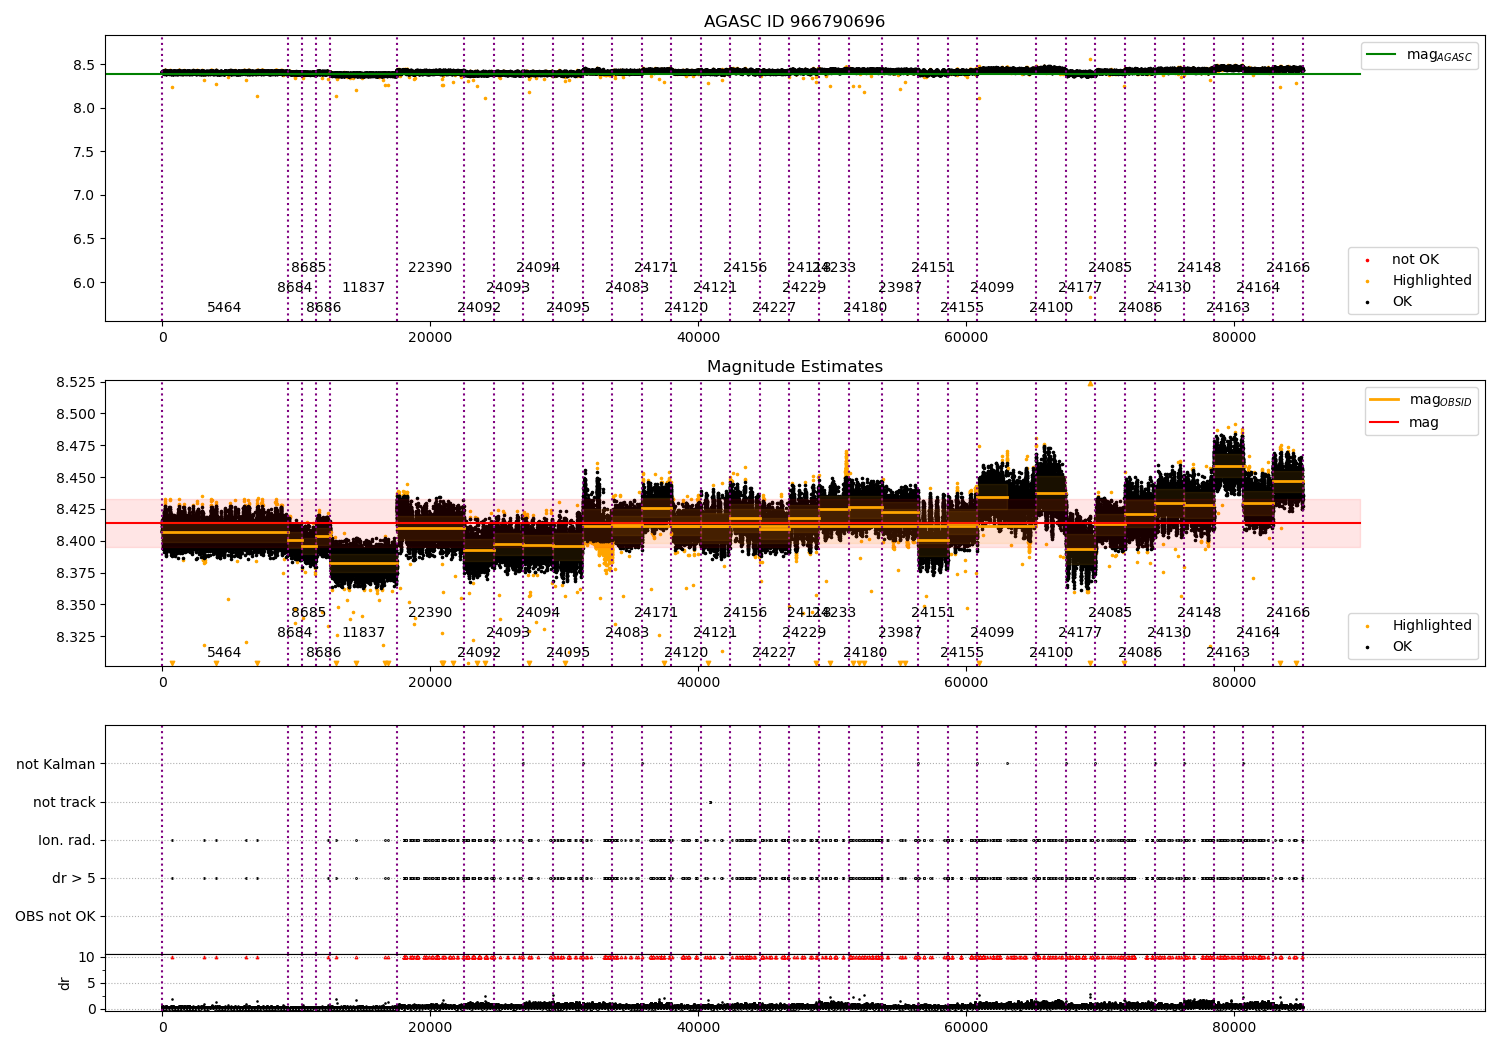Image resolution: width=1500 pixels, height=1050 pixels.
Task: Click OBSID label 24166 in top plot
Action: [1288, 268]
